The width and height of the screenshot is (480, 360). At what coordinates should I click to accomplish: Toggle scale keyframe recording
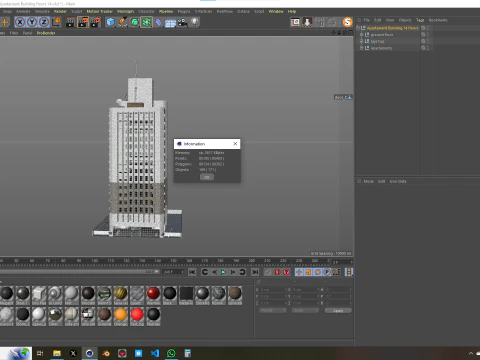tap(308, 272)
